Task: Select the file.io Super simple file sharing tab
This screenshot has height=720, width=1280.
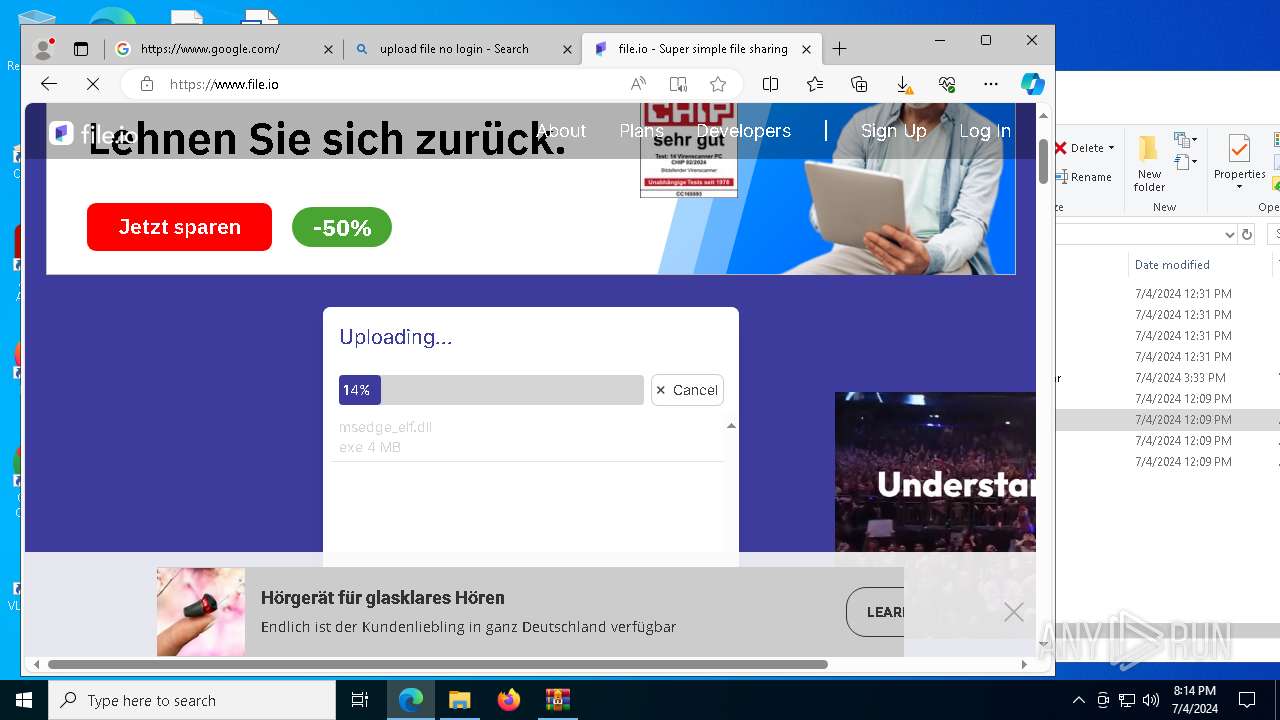Action: [702, 49]
